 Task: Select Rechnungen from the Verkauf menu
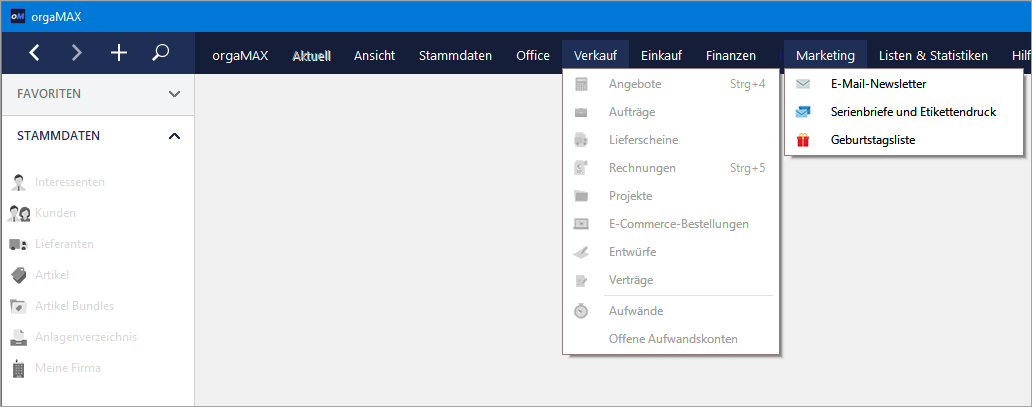(x=642, y=168)
